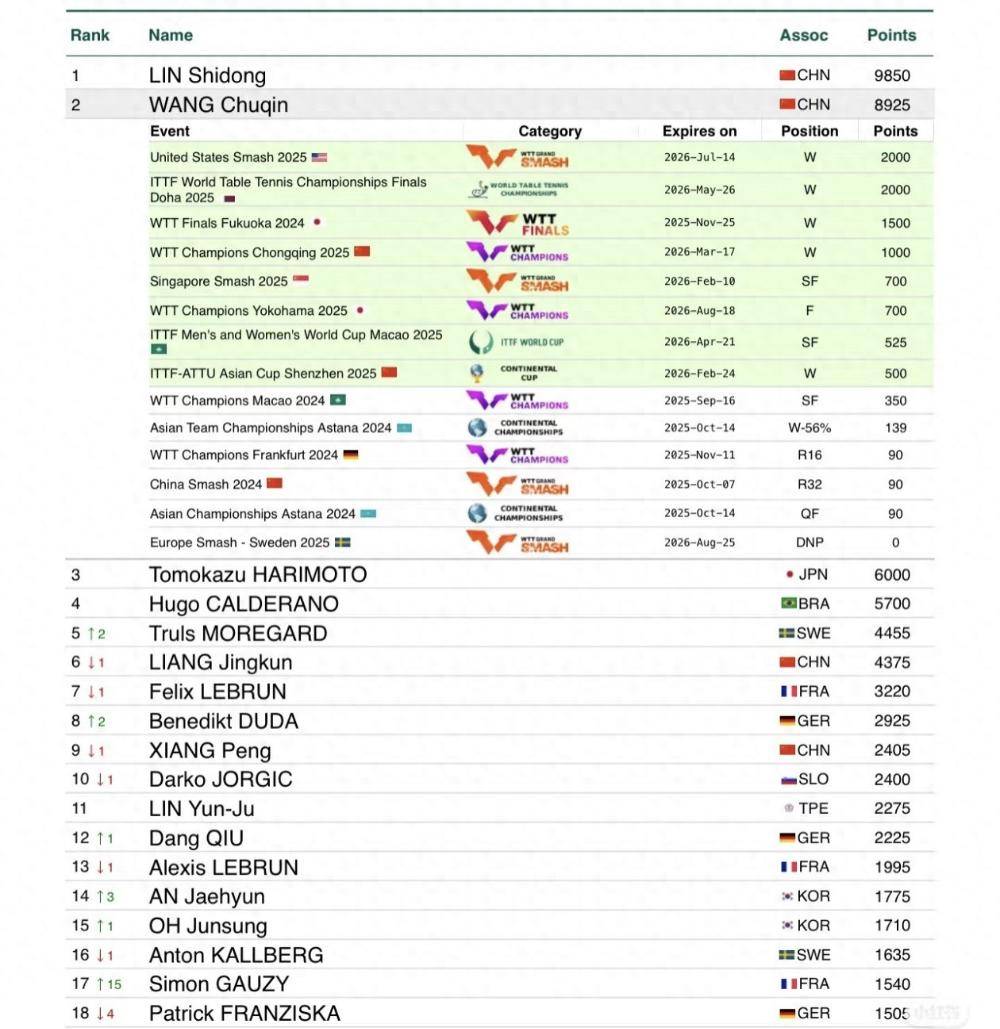
Task: Sort by the Name column header
Action: click(x=171, y=35)
